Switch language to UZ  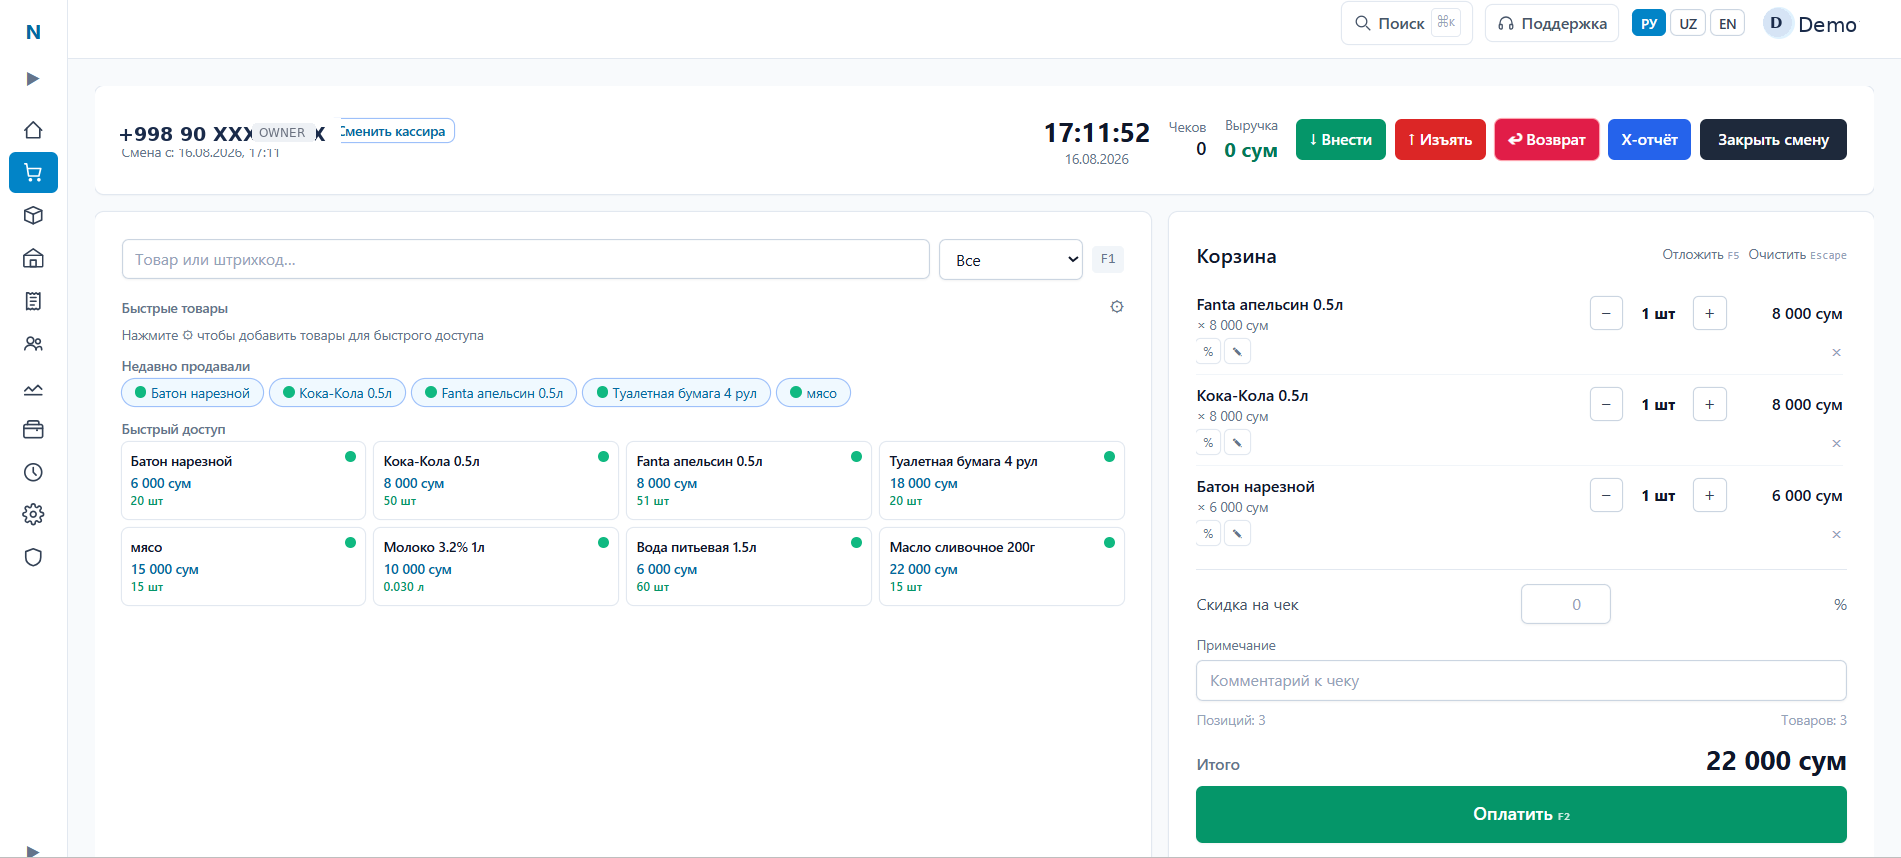1688,24
